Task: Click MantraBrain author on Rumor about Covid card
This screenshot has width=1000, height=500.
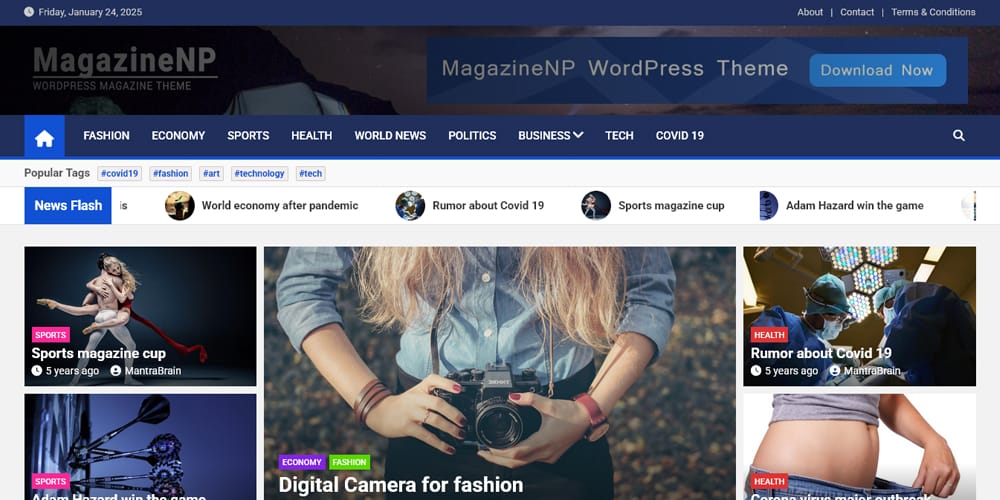Action: click(x=872, y=371)
